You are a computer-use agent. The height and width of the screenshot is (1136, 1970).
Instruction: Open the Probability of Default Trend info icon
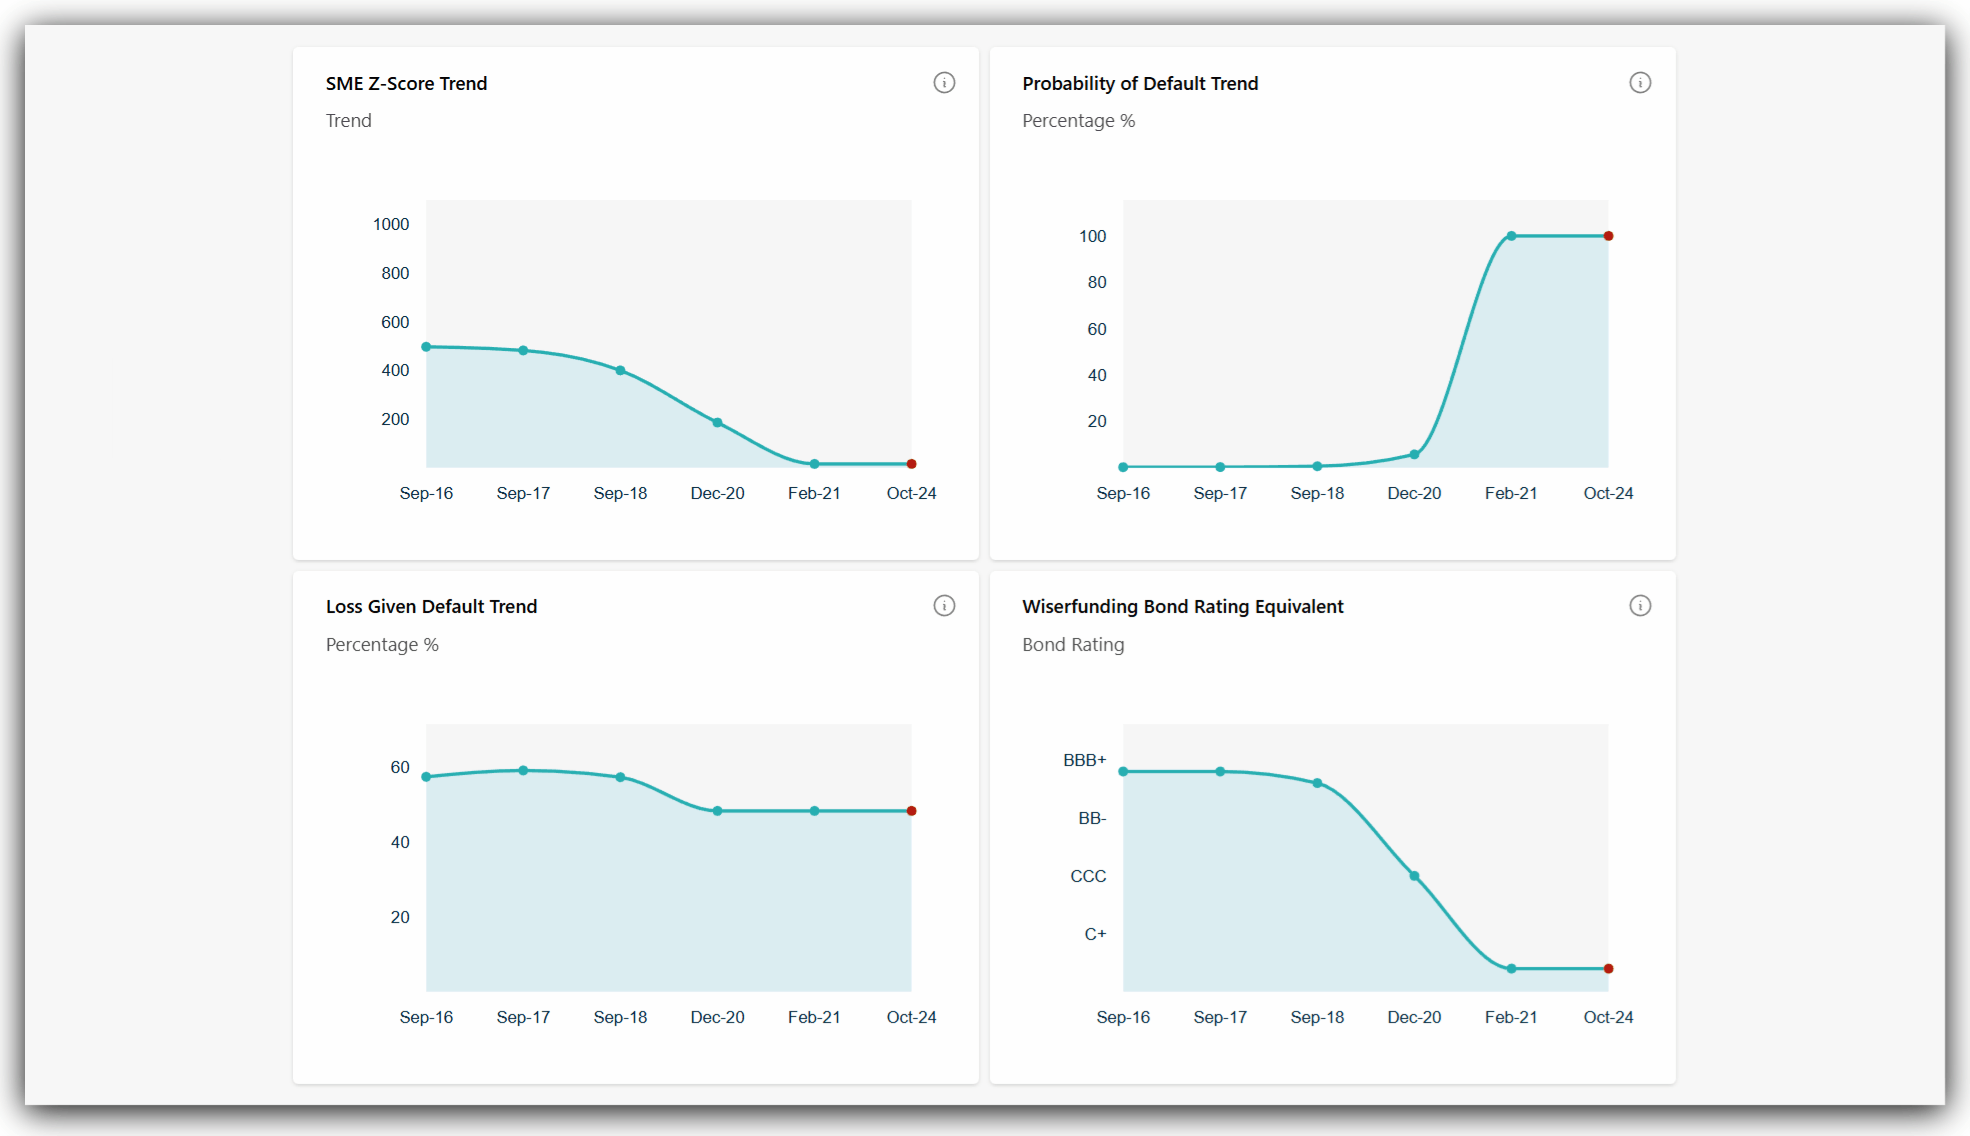click(x=1639, y=82)
